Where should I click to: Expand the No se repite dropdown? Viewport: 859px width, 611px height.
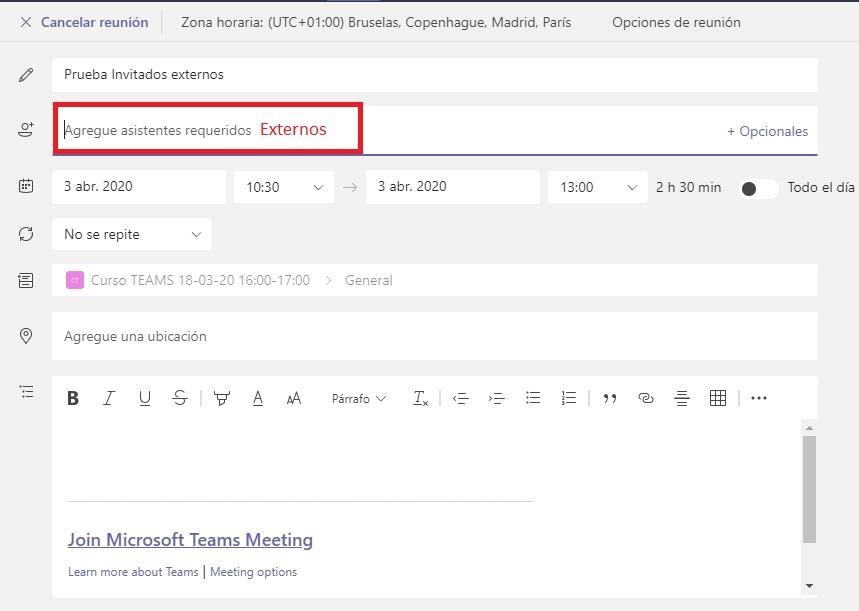(x=132, y=234)
